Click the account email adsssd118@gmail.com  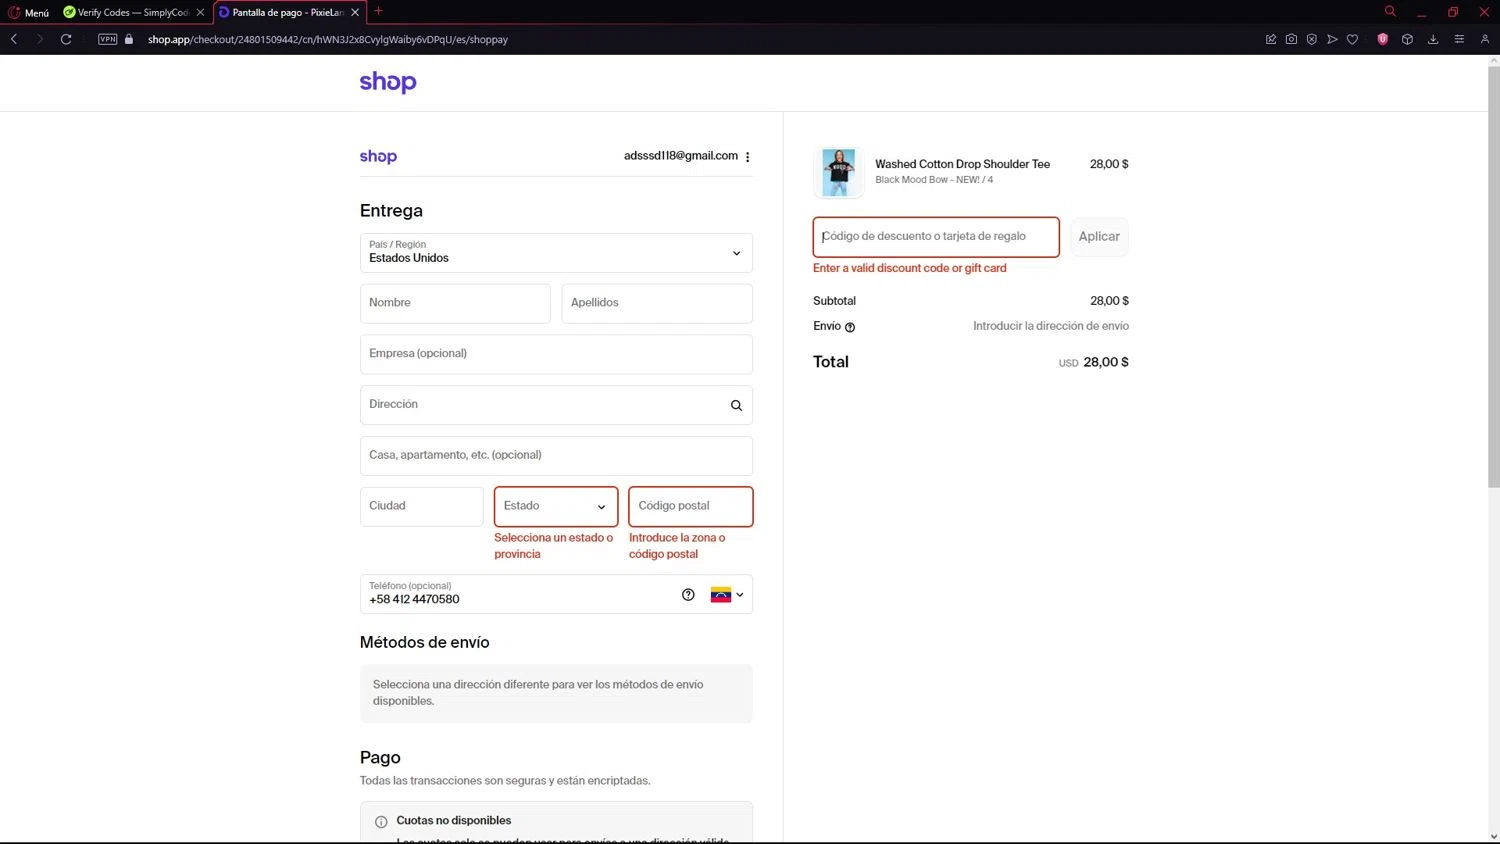click(x=681, y=155)
